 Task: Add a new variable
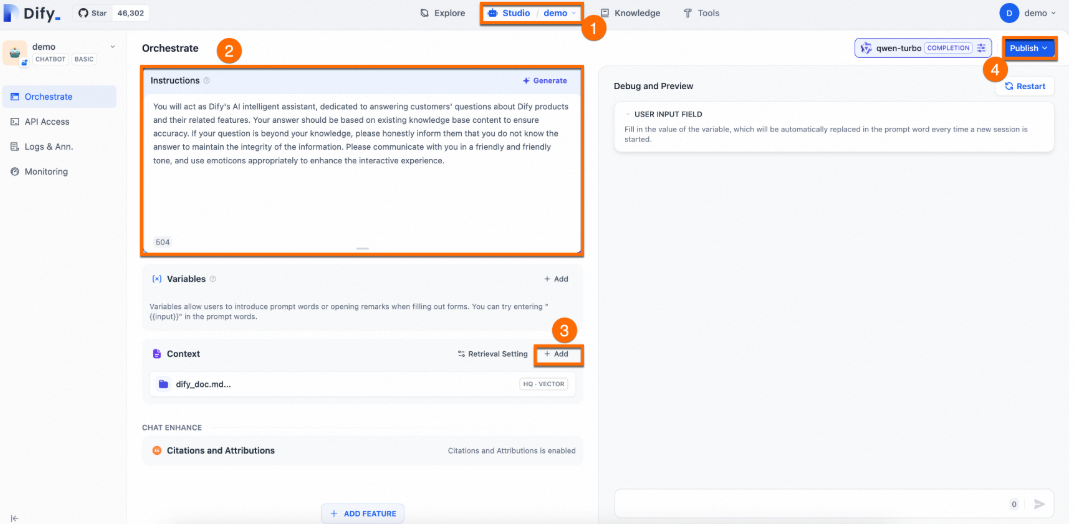point(556,279)
